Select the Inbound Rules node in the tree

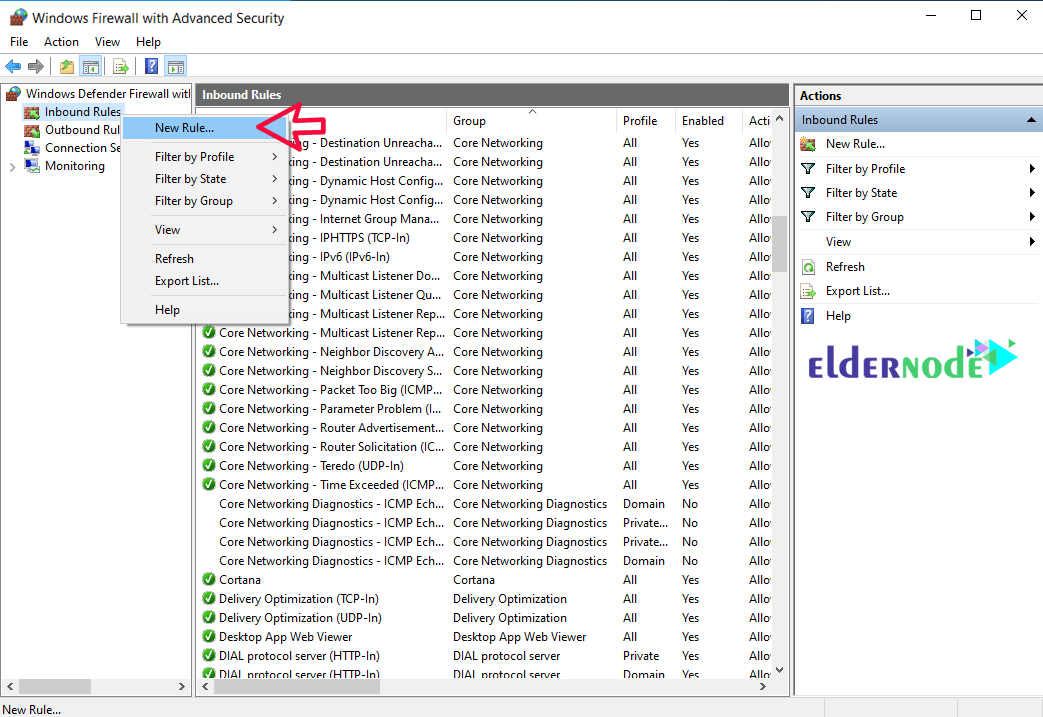pos(78,111)
